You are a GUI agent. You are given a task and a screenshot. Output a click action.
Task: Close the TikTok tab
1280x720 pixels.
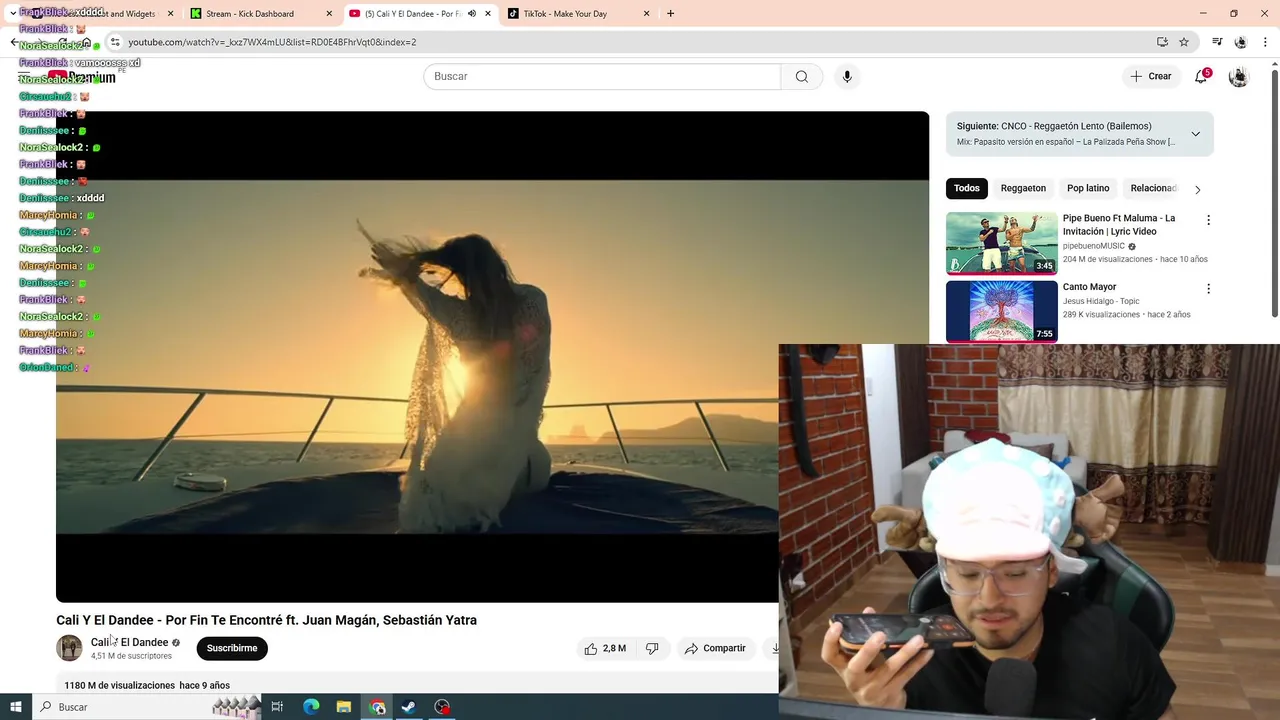646,14
